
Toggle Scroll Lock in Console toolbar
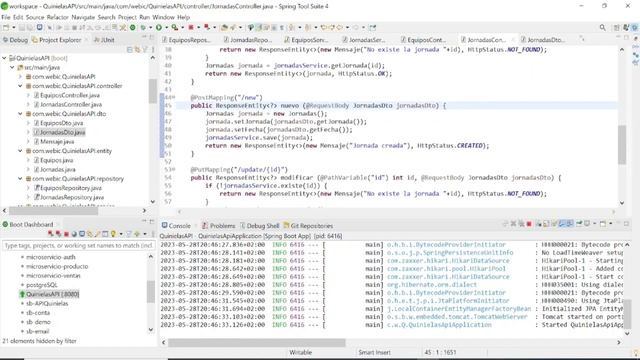[546, 224]
